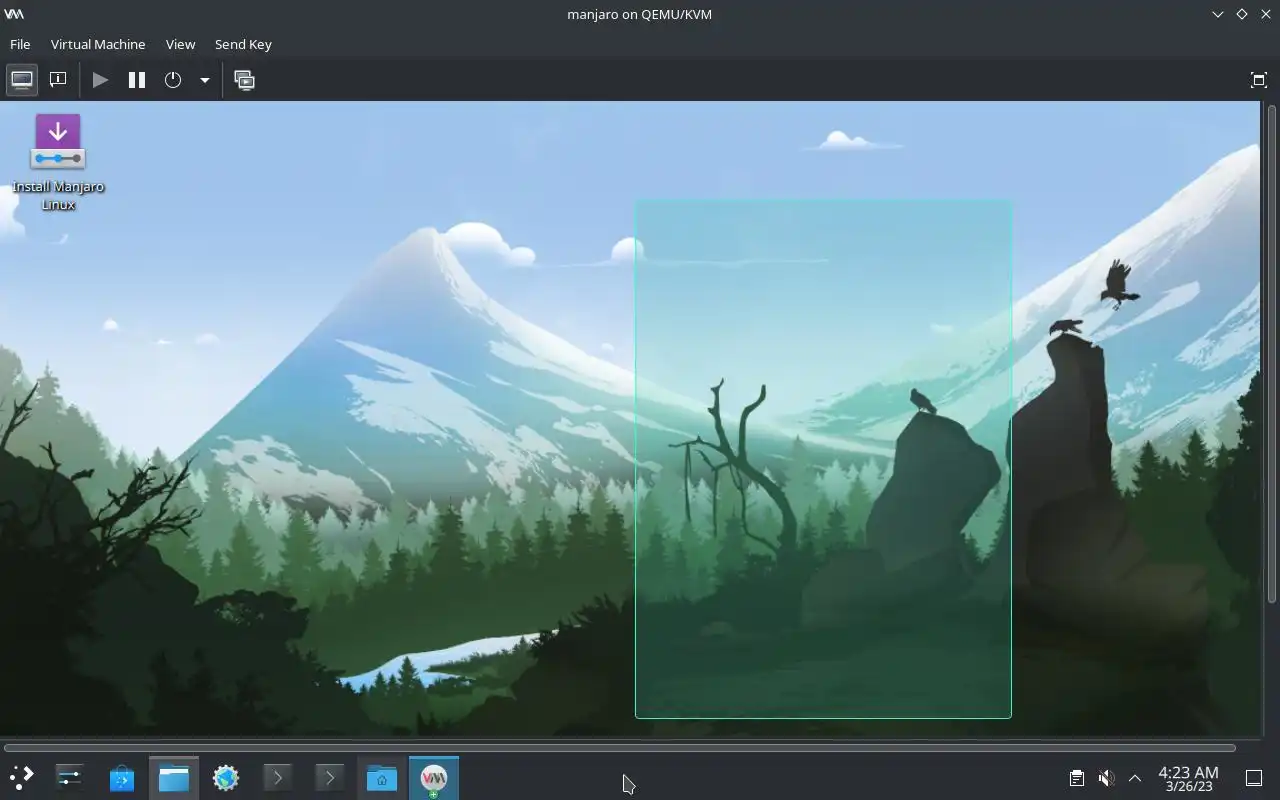The image size is (1280, 800).
Task: Click the Show Desktop button
Action: (1254, 778)
